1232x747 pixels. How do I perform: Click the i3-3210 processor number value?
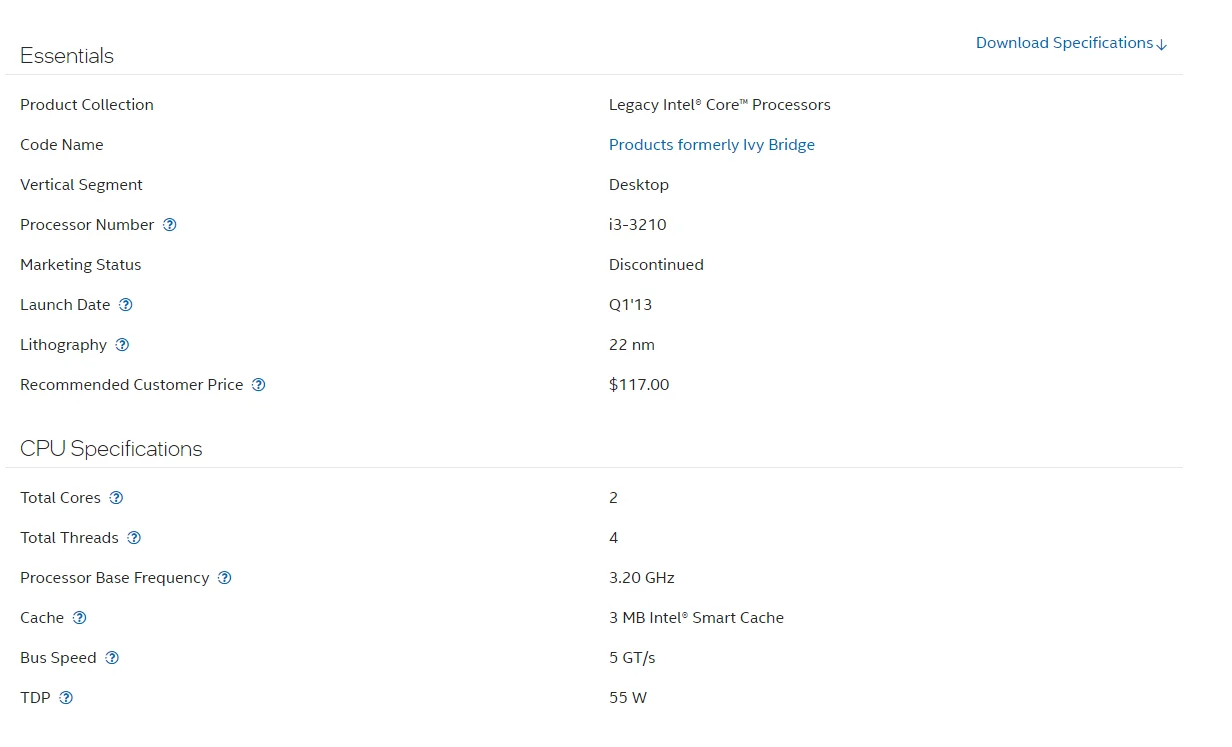637,225
